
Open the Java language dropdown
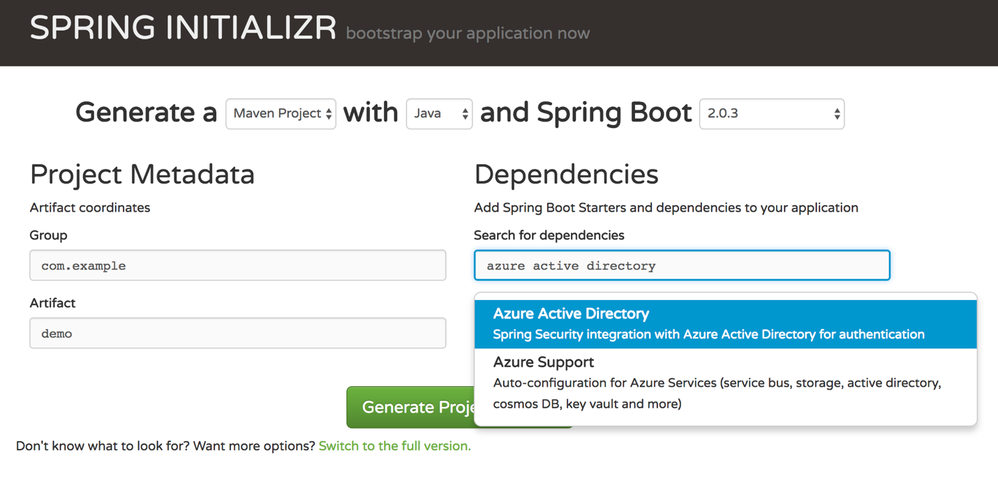point(439,114)
